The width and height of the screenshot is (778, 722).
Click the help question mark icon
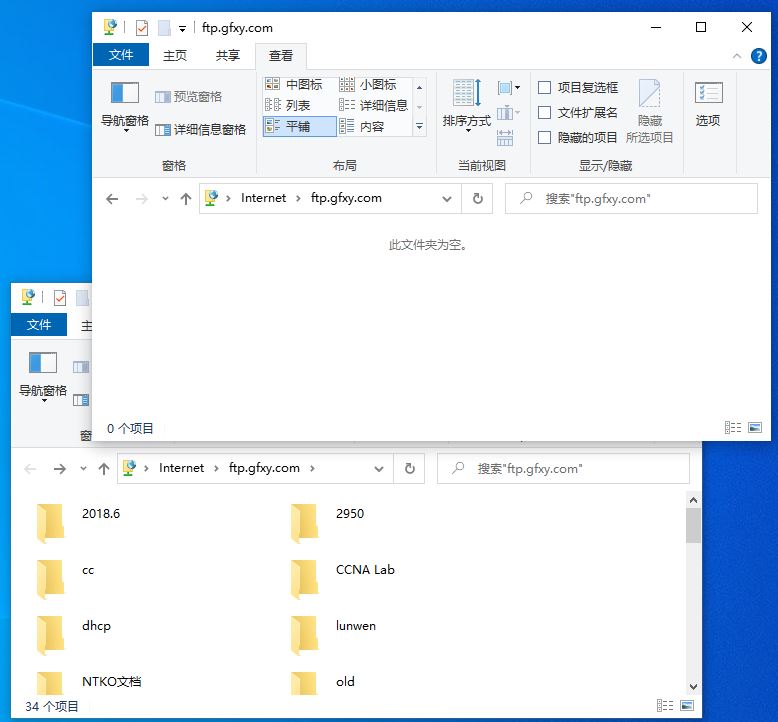pos(759,56)
